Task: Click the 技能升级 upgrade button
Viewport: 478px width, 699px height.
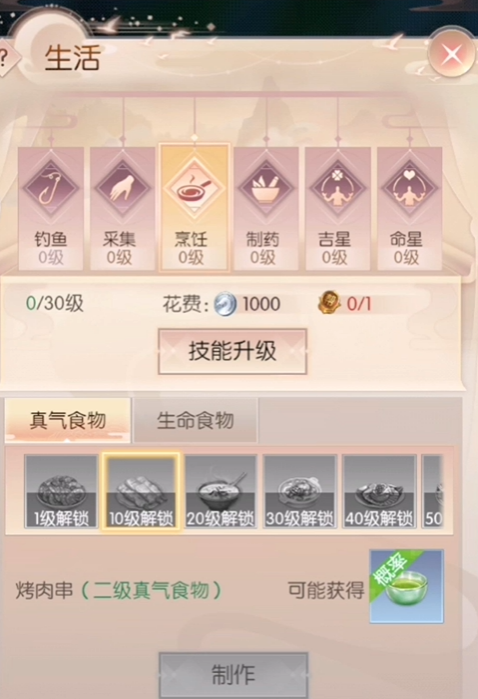Action: (x=232, y=352)
